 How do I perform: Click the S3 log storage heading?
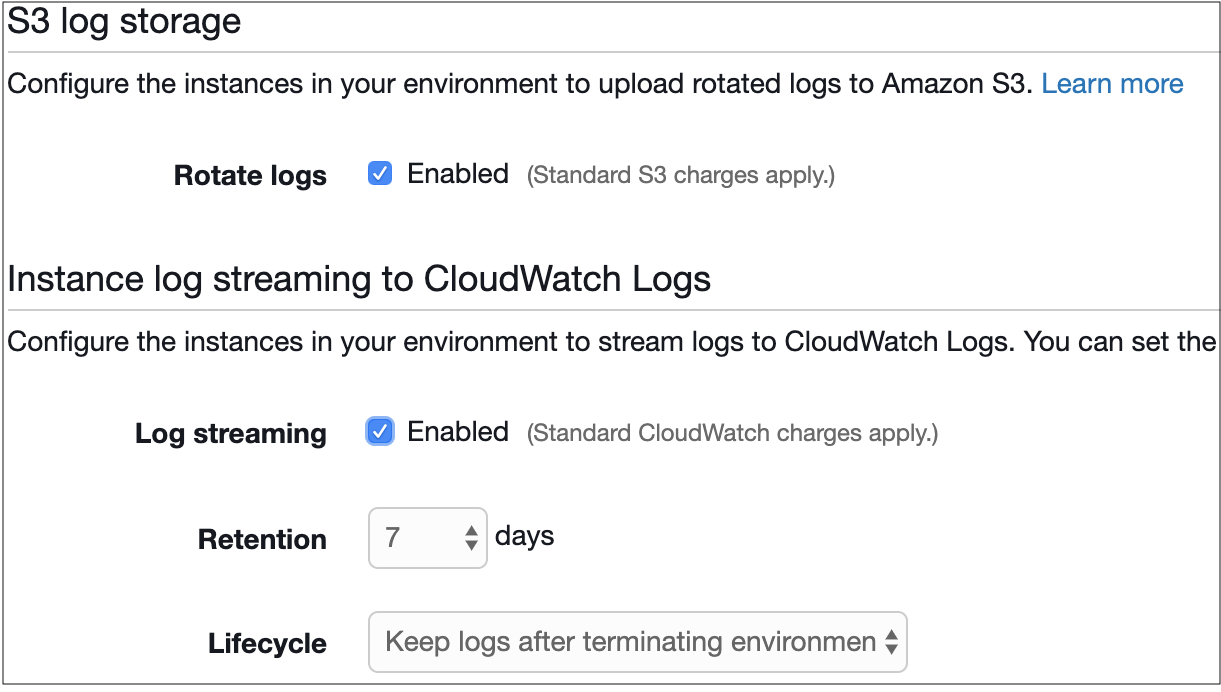pyautogui.click(x=124, y=22)
